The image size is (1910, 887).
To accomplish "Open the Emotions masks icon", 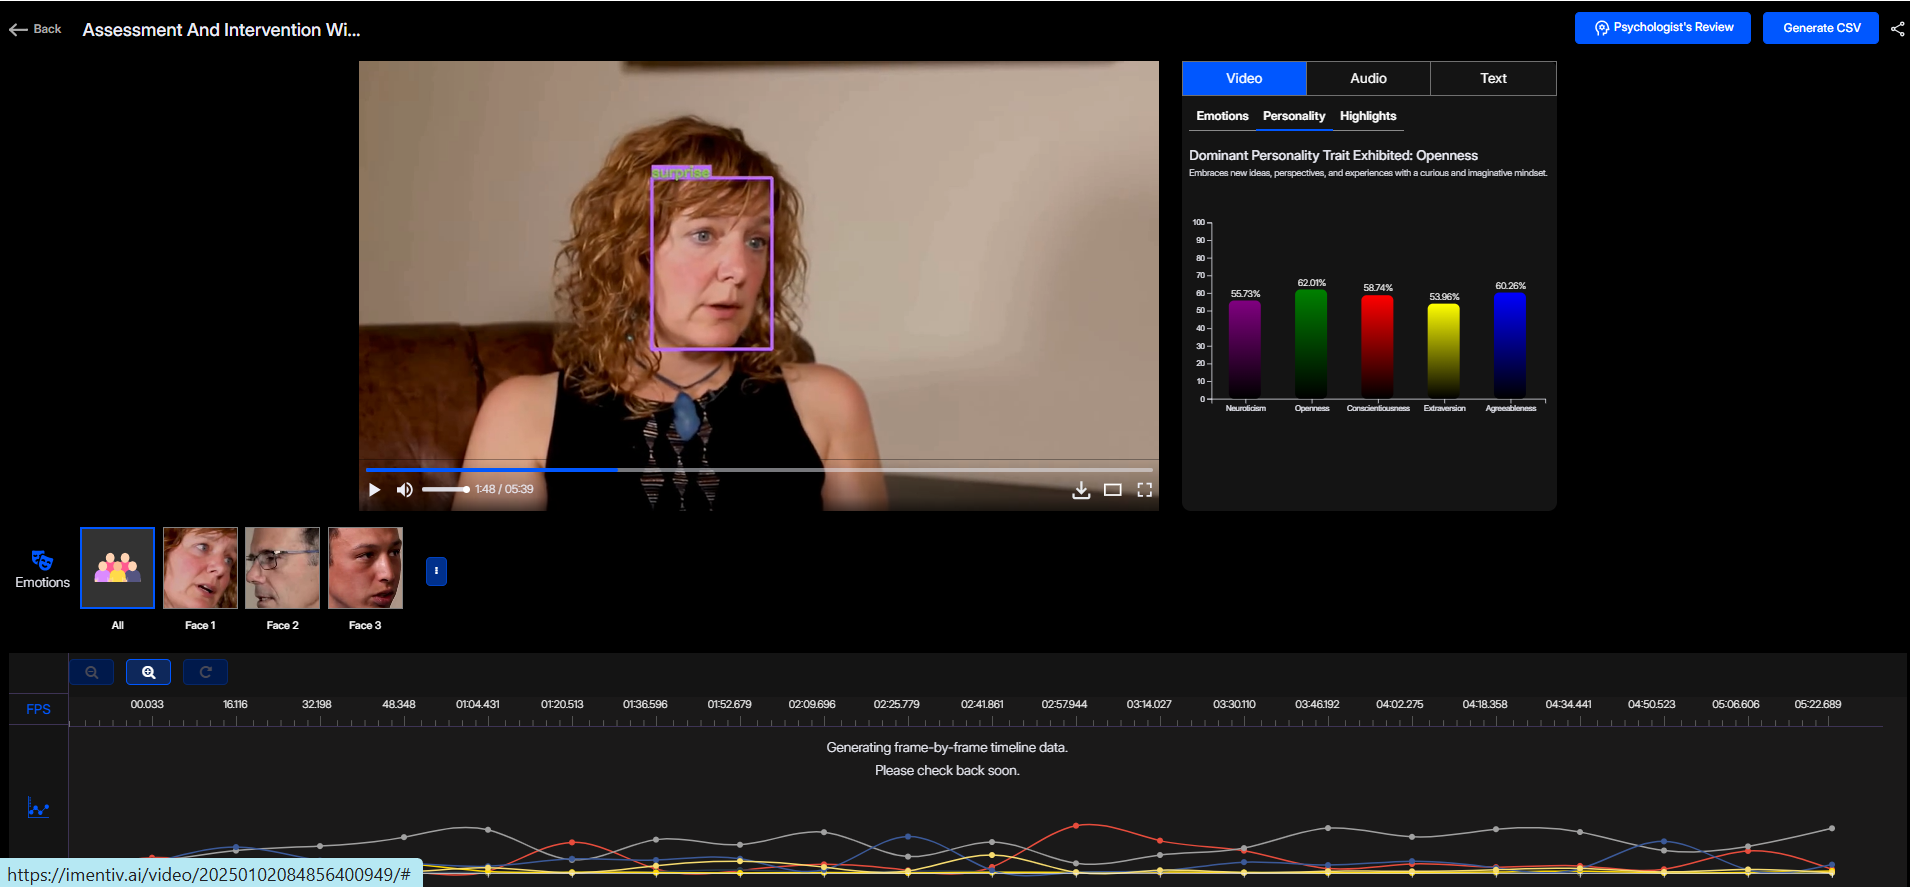I will coord(42,560).
